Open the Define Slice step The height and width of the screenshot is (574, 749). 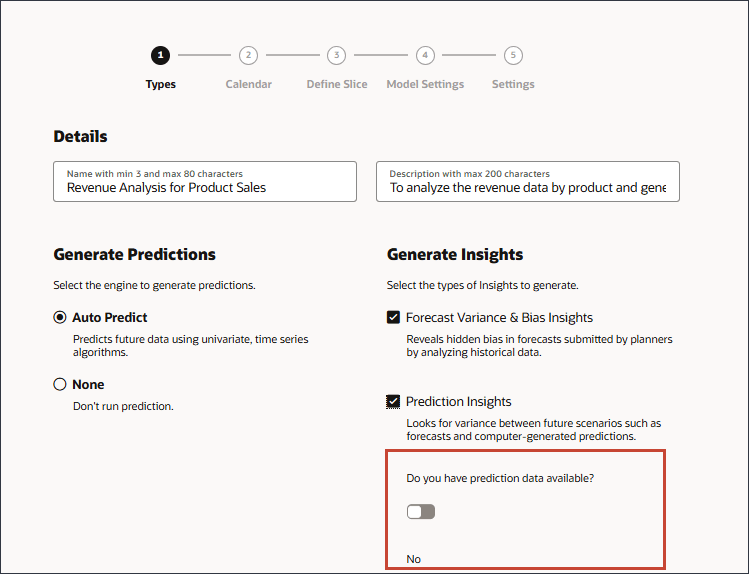tap(337, 84)
